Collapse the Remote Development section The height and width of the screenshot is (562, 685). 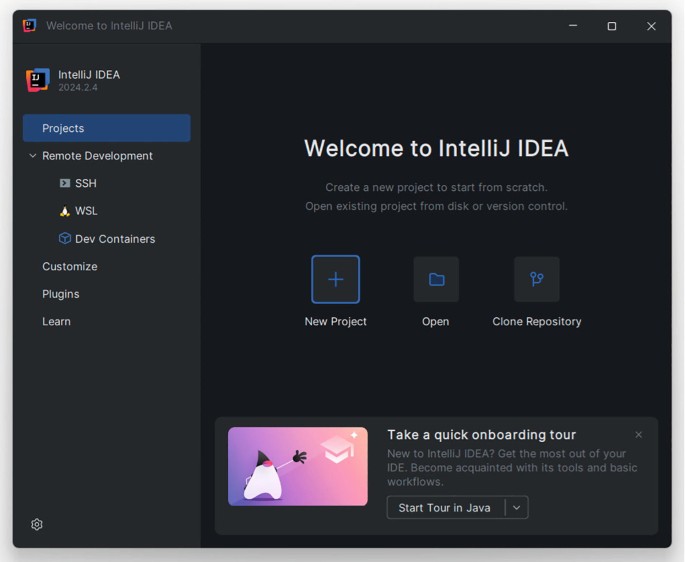click(x=33, y=156)
